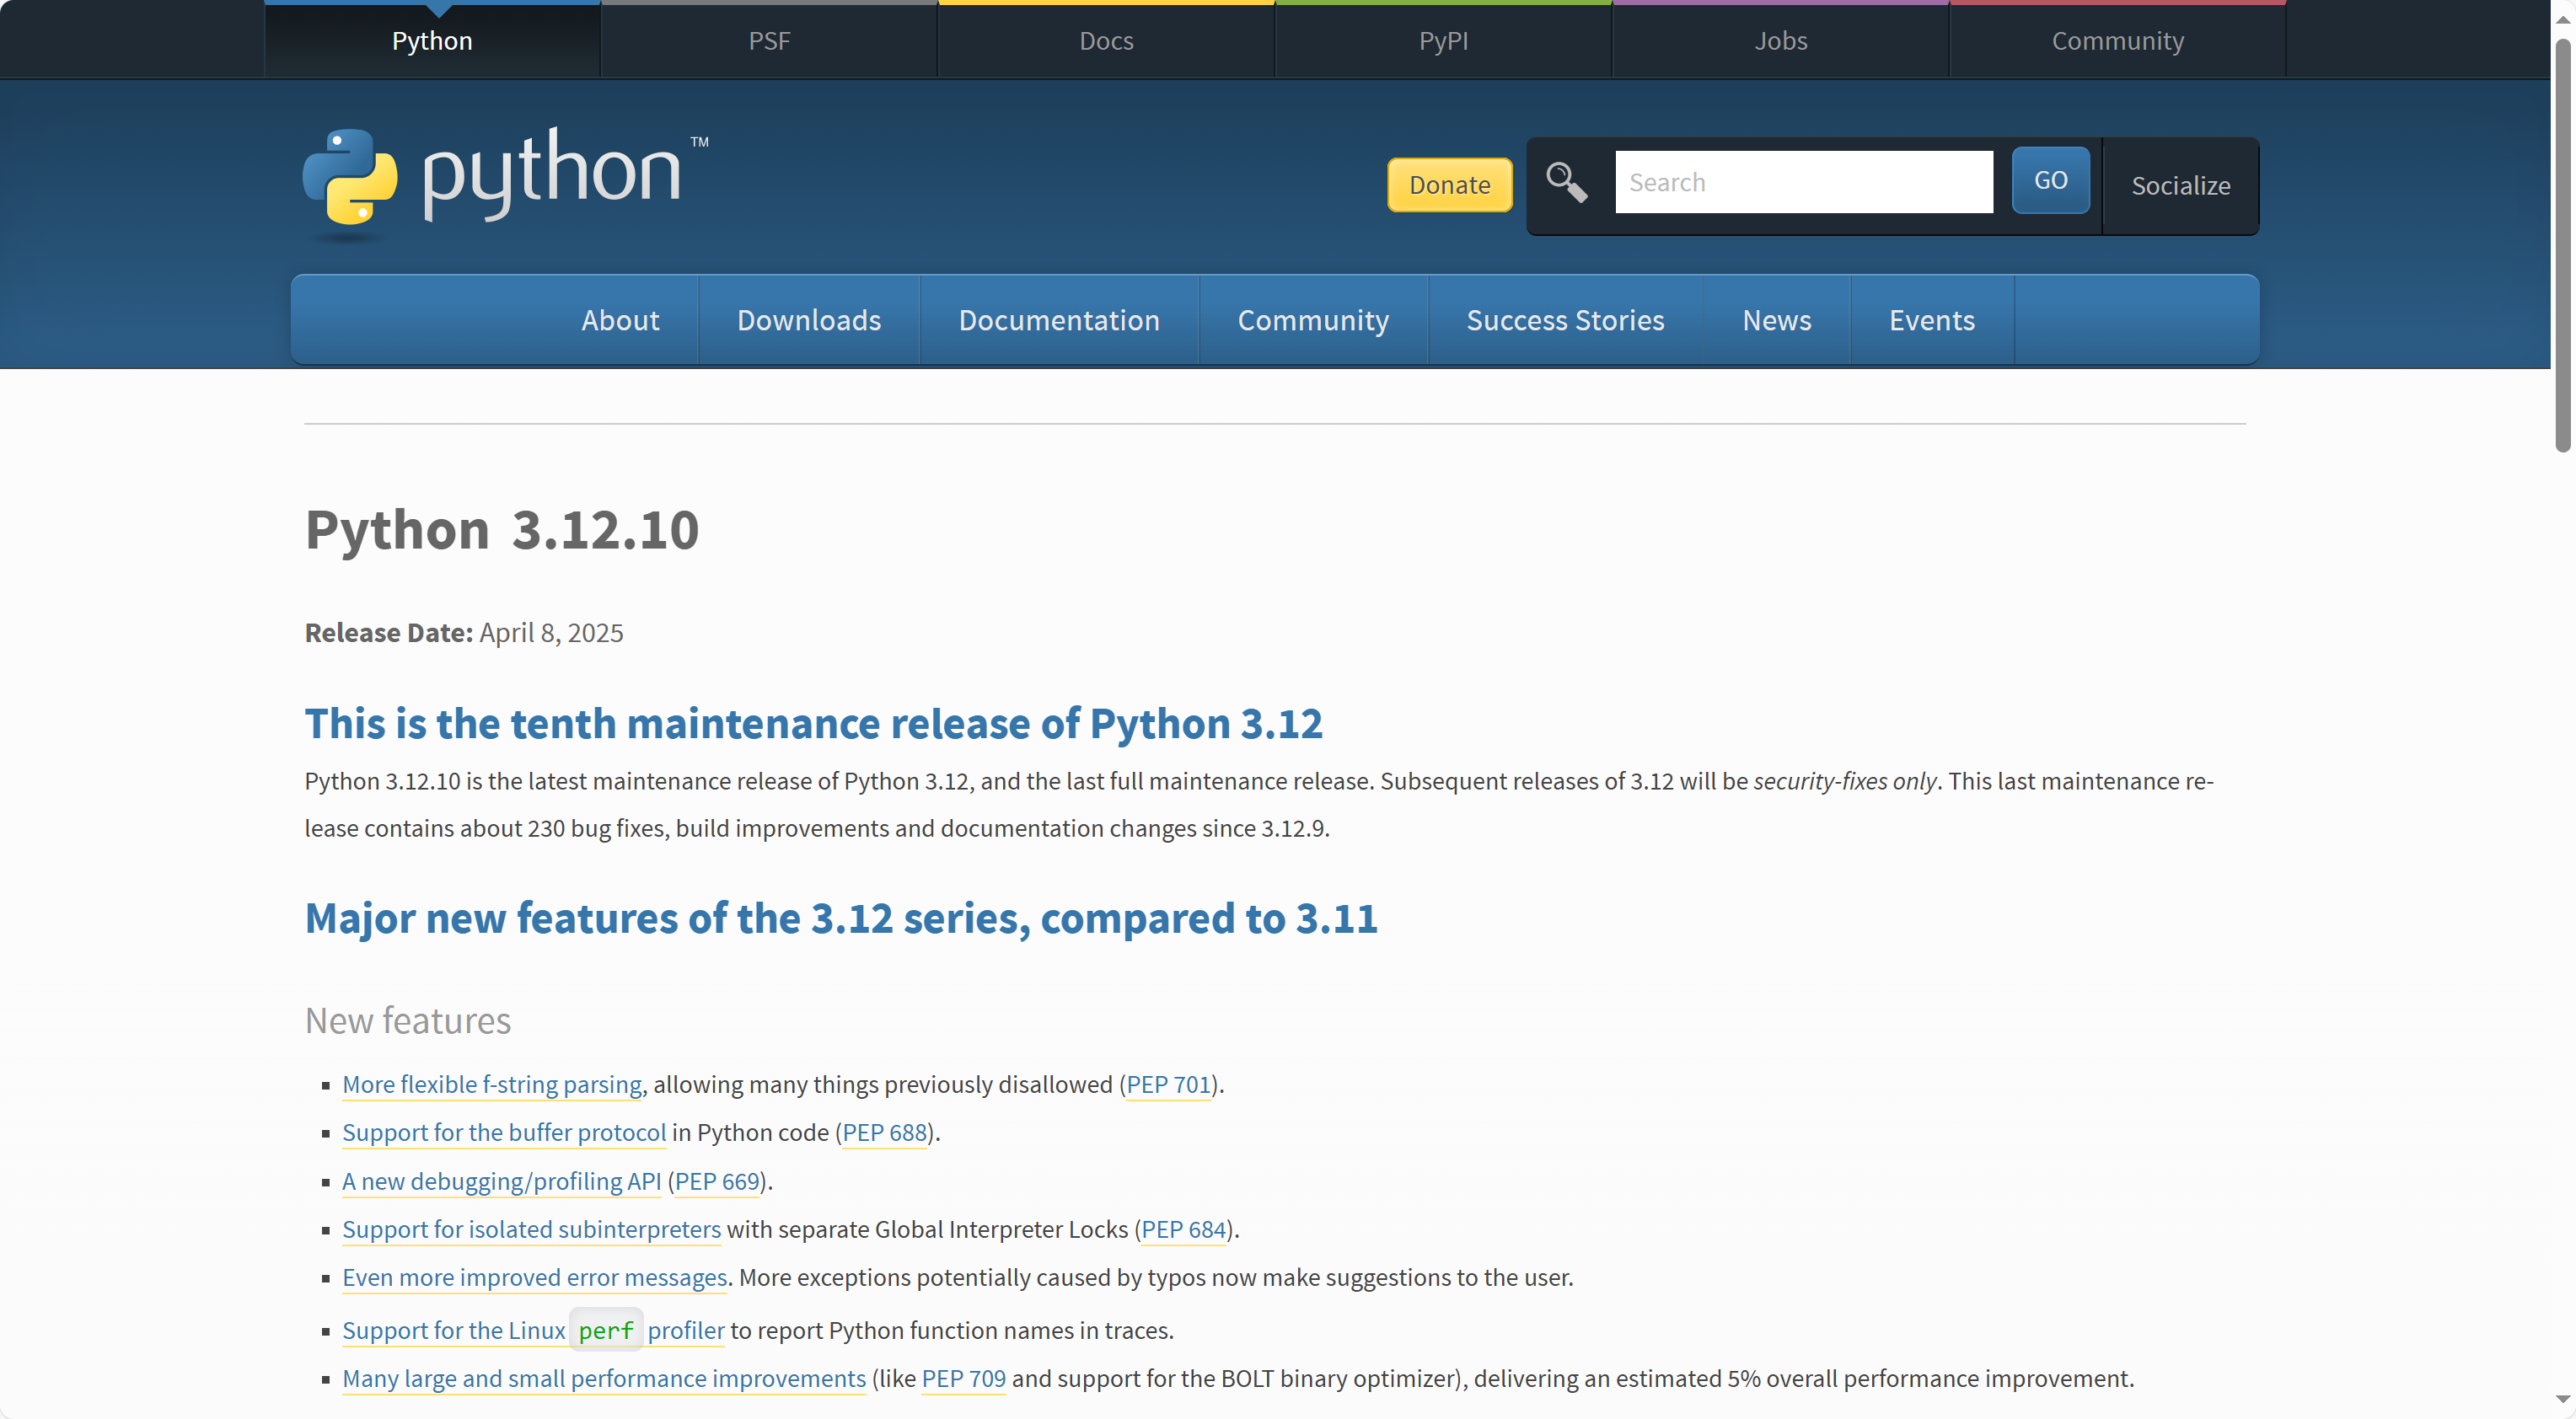Open the News navigation menu
Viewport: 2576px width, 1419px height.
tap(1776, 320)
